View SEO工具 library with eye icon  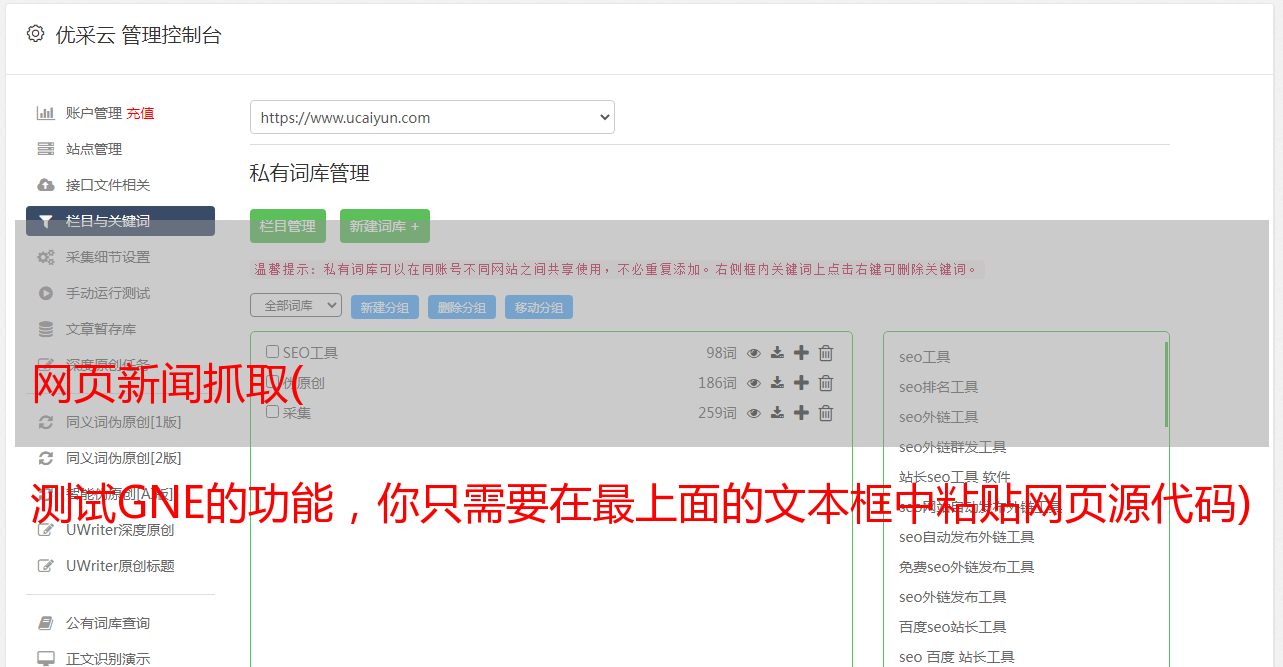coord(754,353)
